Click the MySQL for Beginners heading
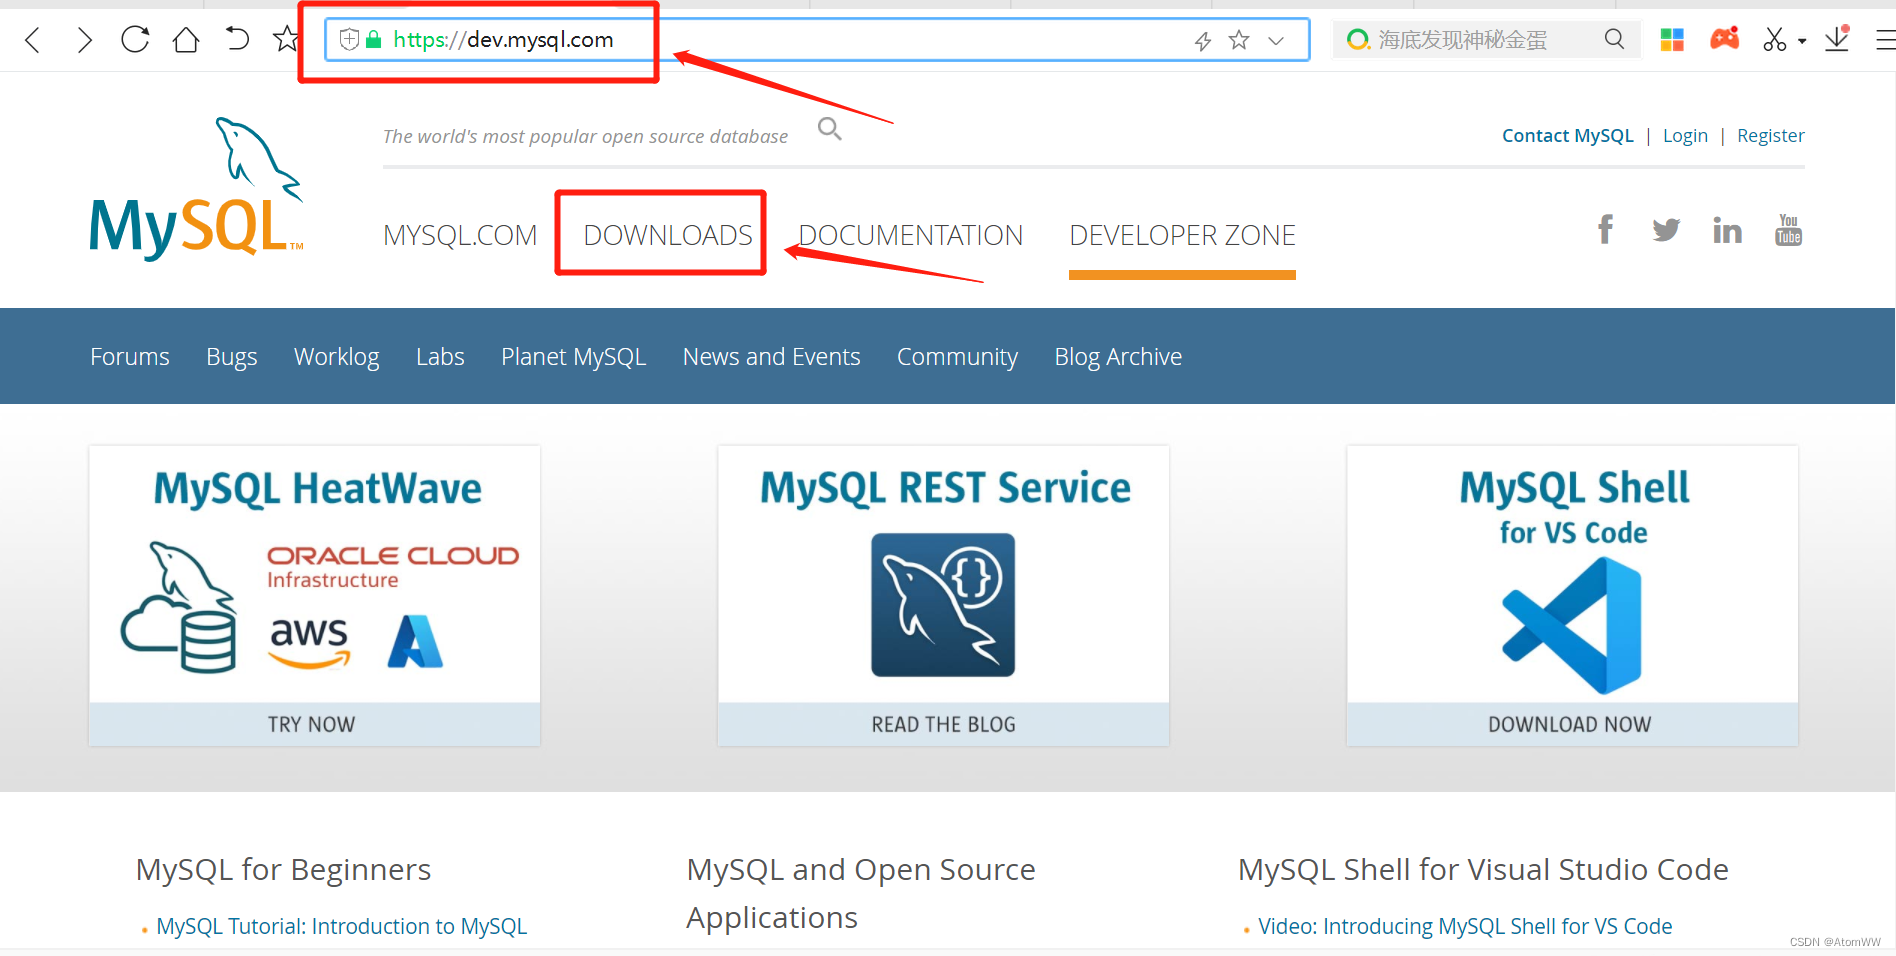The width and height of the screenshot is (1896, 956). pyautogui.click(x=283, y=870)
